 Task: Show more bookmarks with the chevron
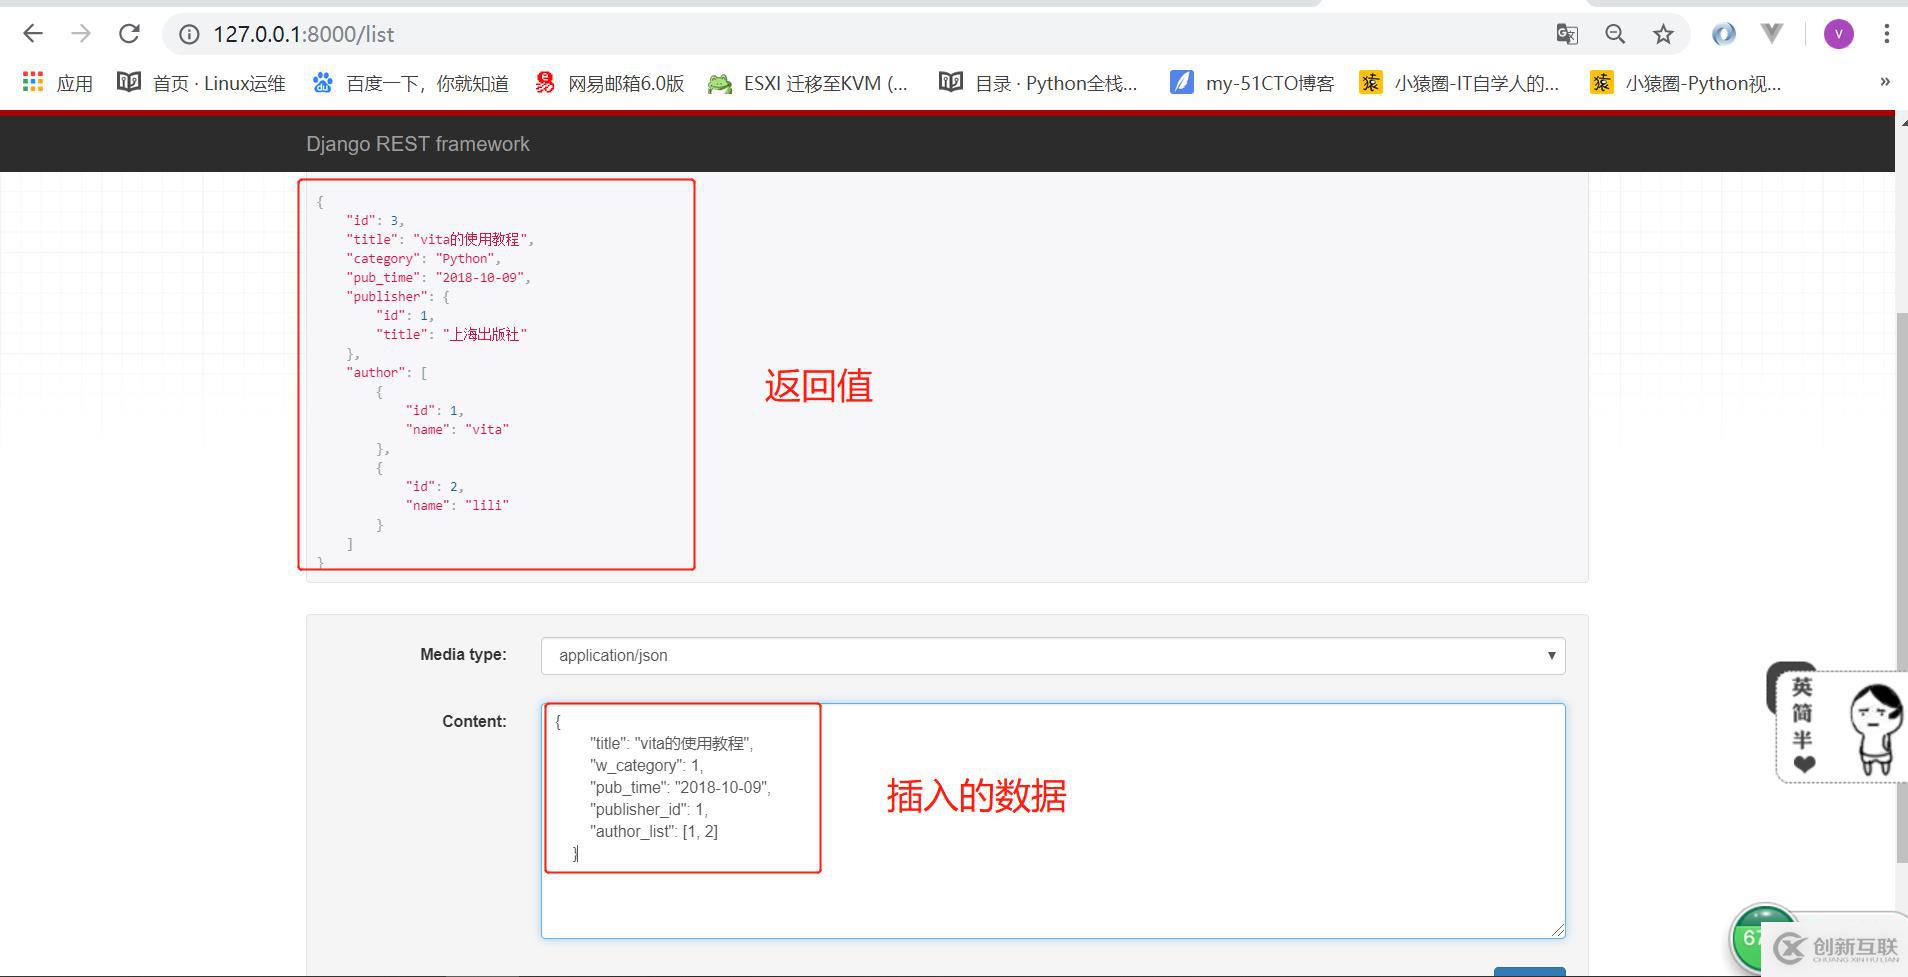tap(1885, 82)
